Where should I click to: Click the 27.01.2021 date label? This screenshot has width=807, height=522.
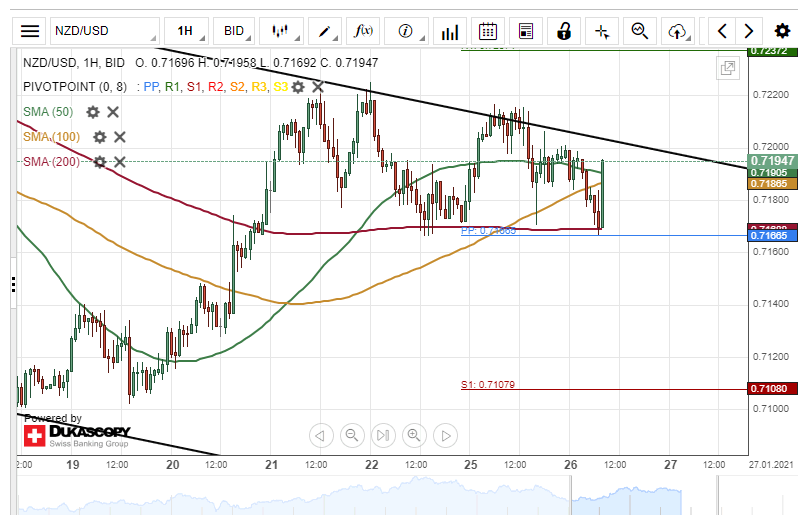pos(771,465)
